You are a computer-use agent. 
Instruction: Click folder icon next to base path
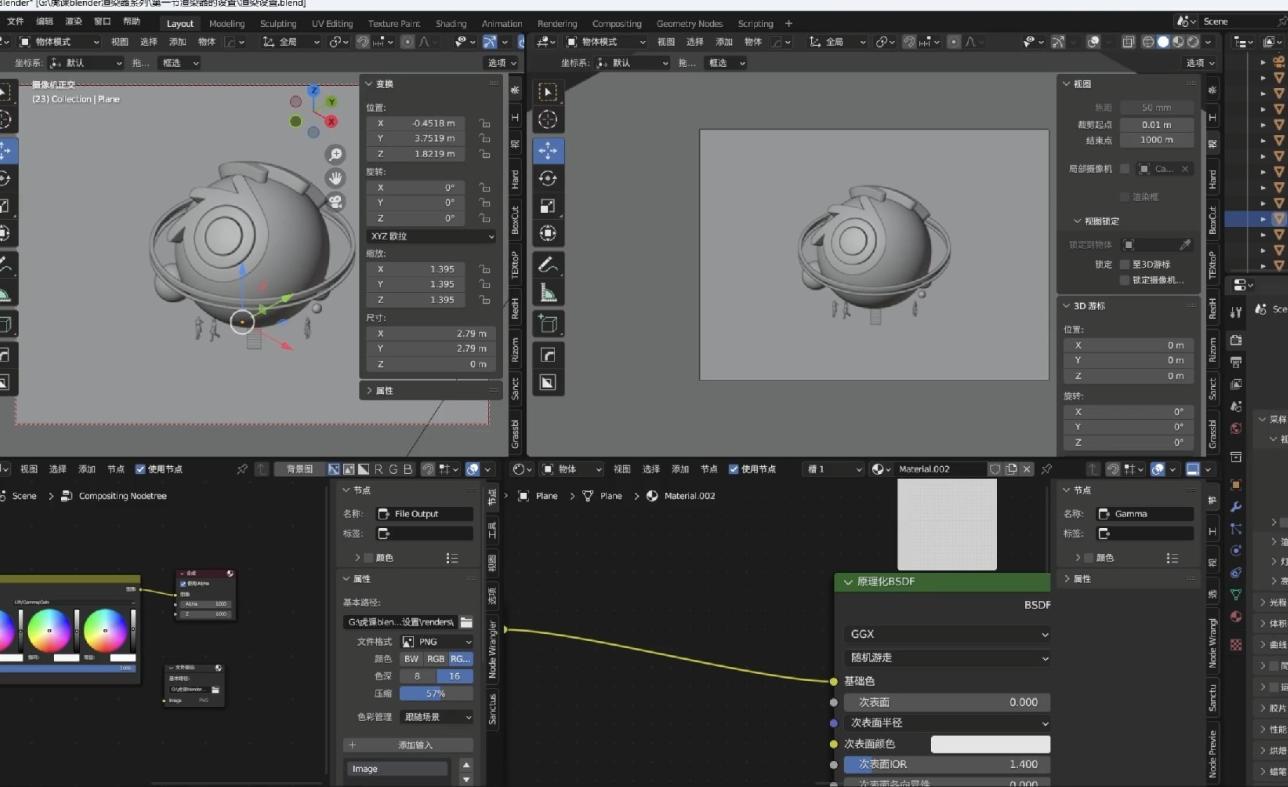coord(466,622)
